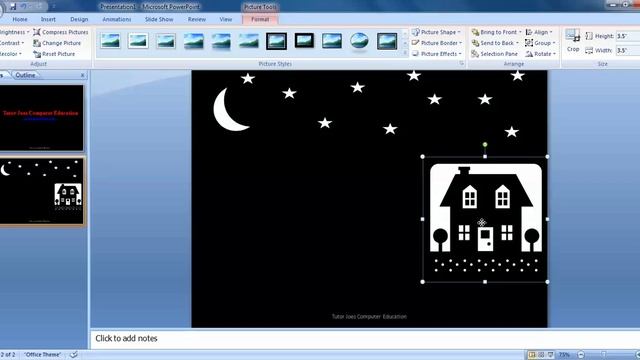Switch to the Insert ribbon tab
The height and width of the screenshot is (360, 640).
tap(48, 19)
